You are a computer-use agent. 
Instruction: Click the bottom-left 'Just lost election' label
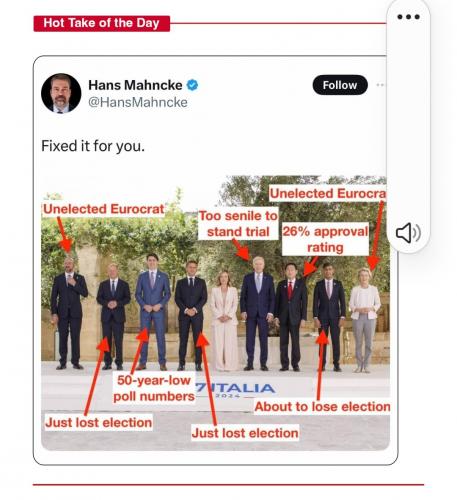(x=99, y=423)
